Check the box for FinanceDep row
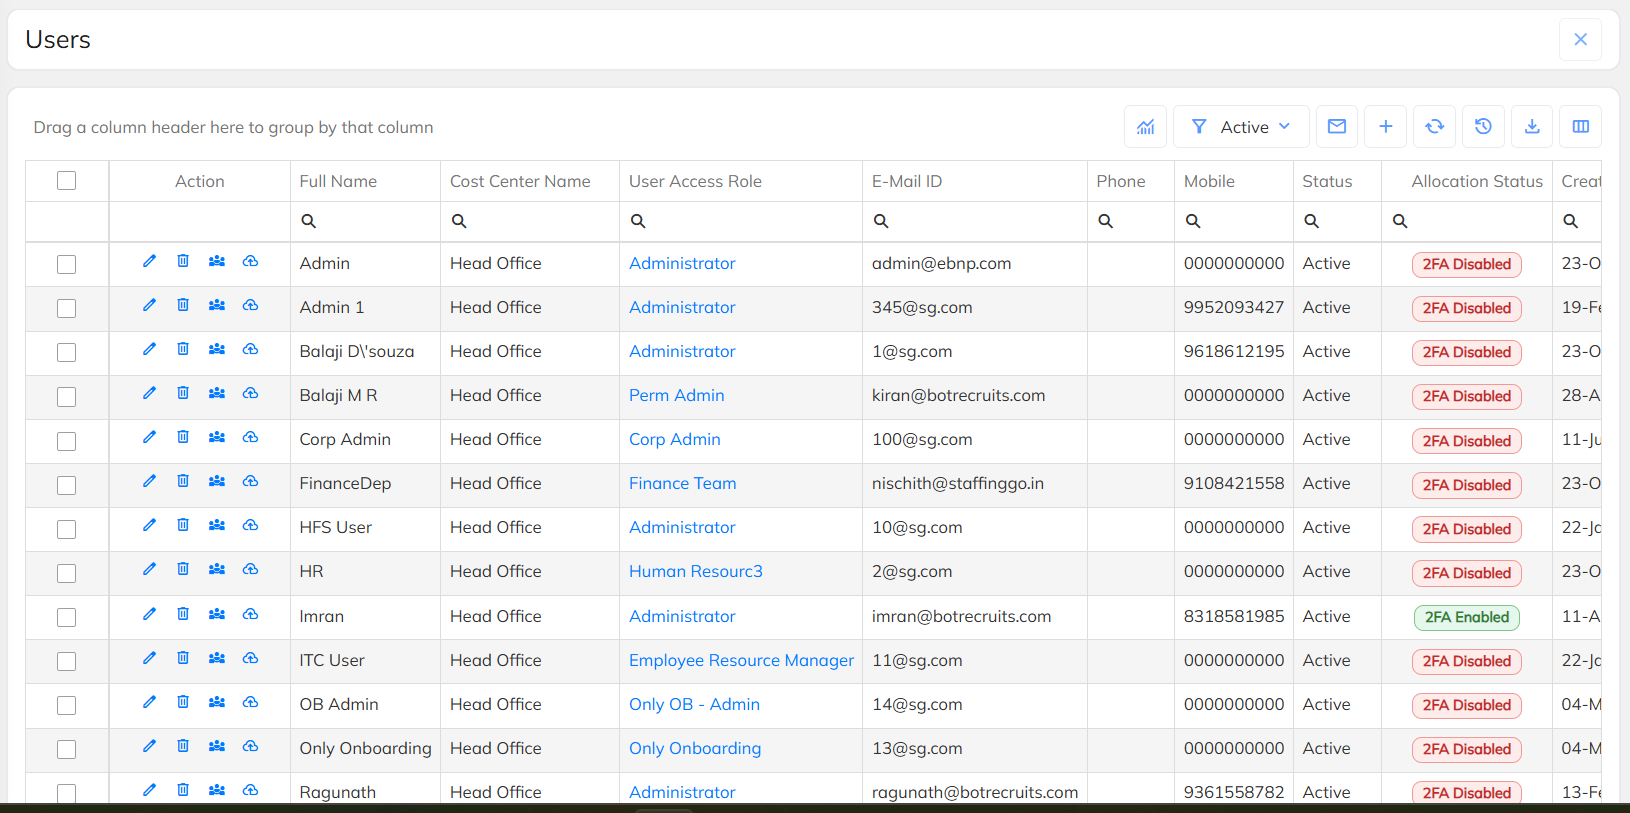This screenshot has width=1630, height=813. pyautogui.click(x=67, y=485)
